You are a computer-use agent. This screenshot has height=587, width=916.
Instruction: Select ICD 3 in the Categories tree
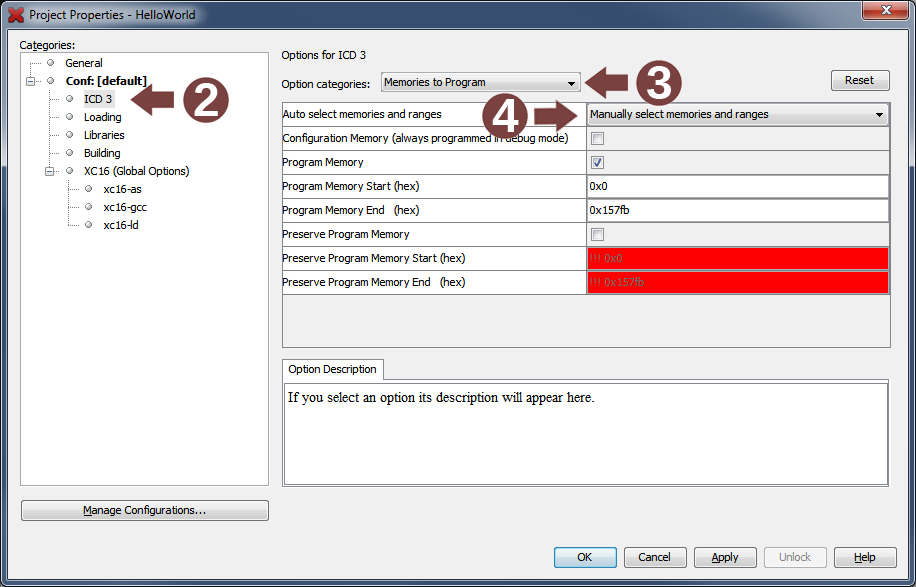tap(97, 99)
